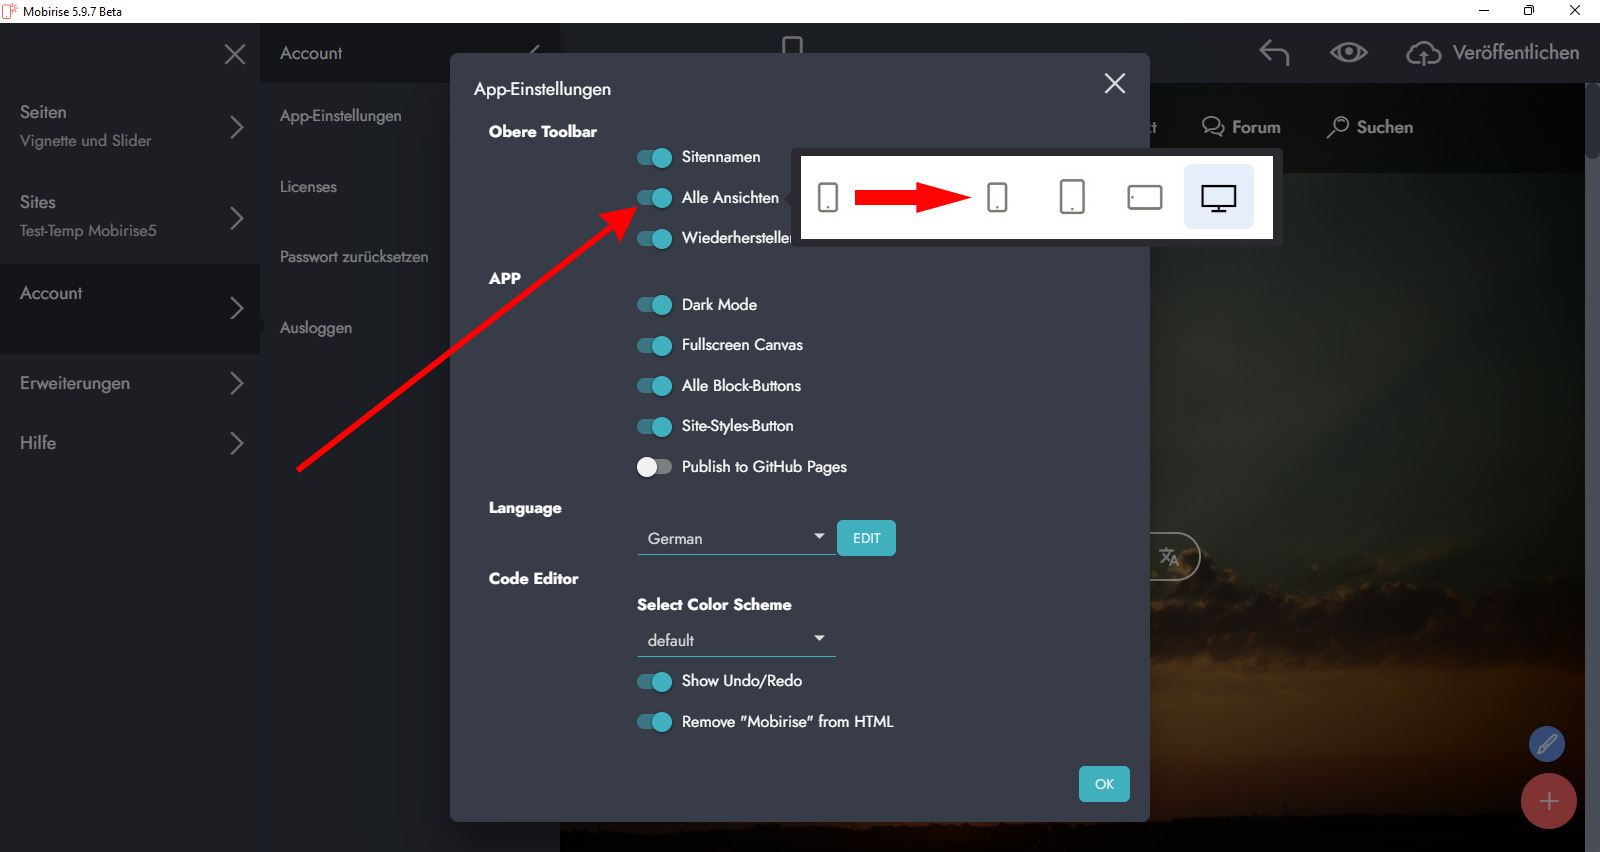
Task: Click the undo arrow icon in top bar
Action: pos(1274,52)
